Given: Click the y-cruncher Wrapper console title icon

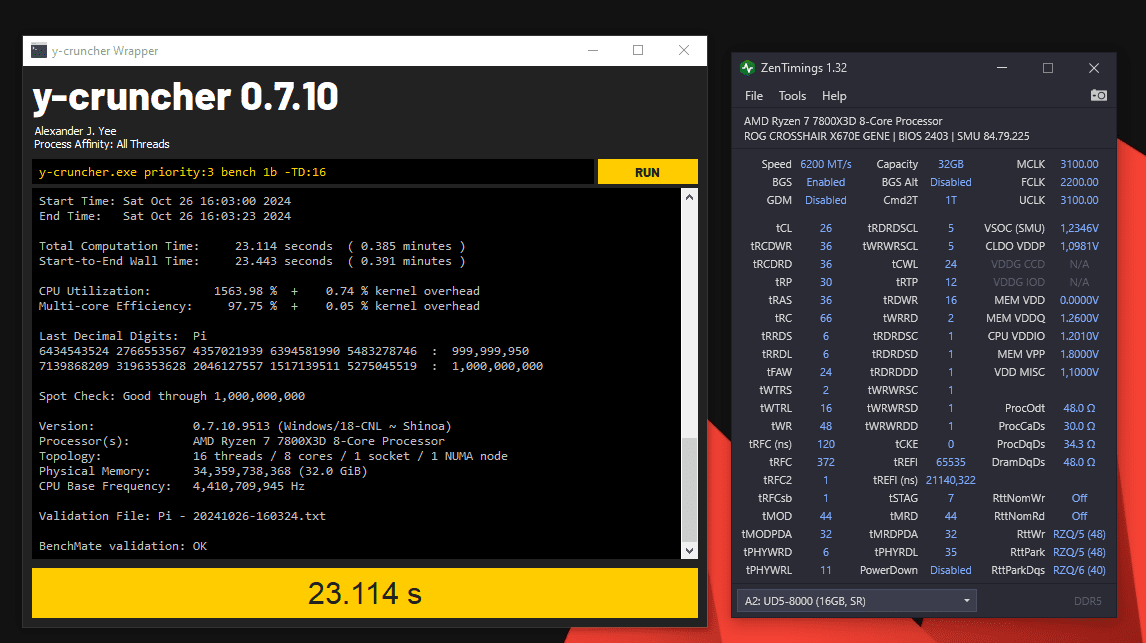Looking at the screenshot, I should pos(39,51).
